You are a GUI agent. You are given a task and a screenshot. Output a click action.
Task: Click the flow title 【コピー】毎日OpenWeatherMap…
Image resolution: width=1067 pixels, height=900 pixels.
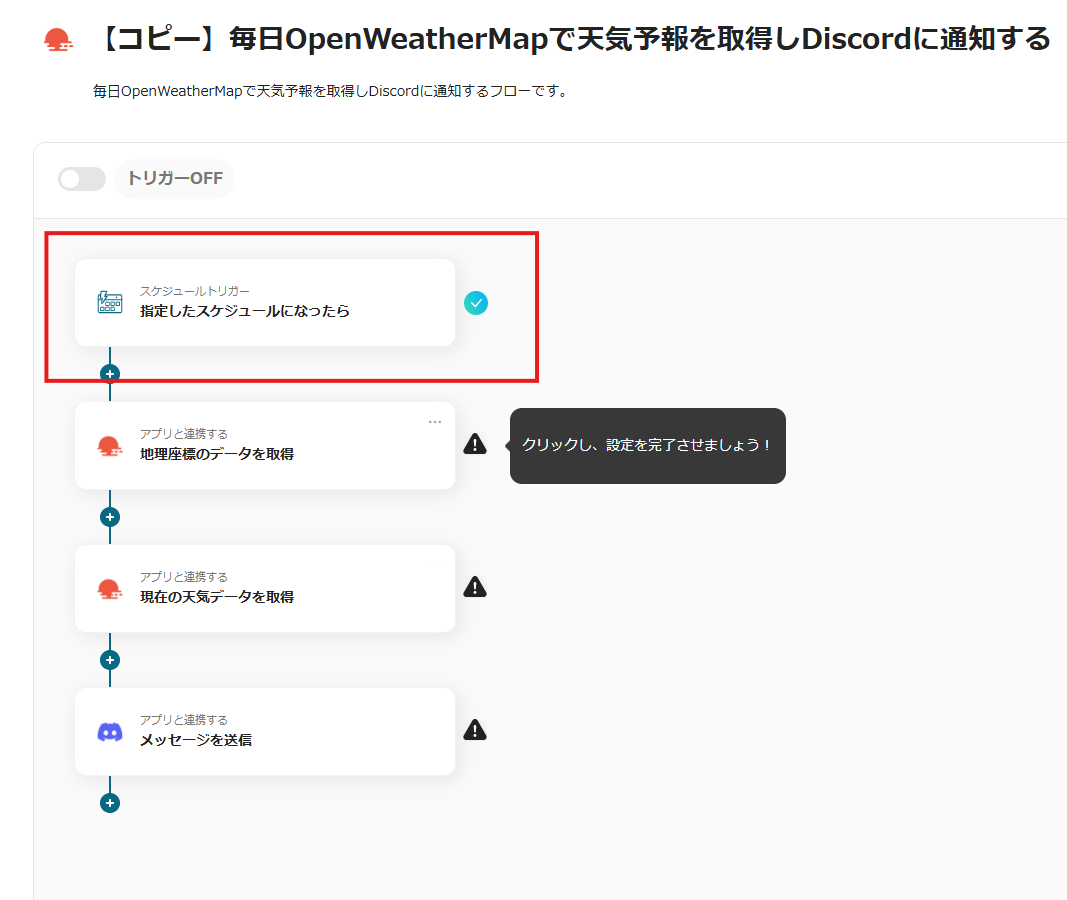574,39
